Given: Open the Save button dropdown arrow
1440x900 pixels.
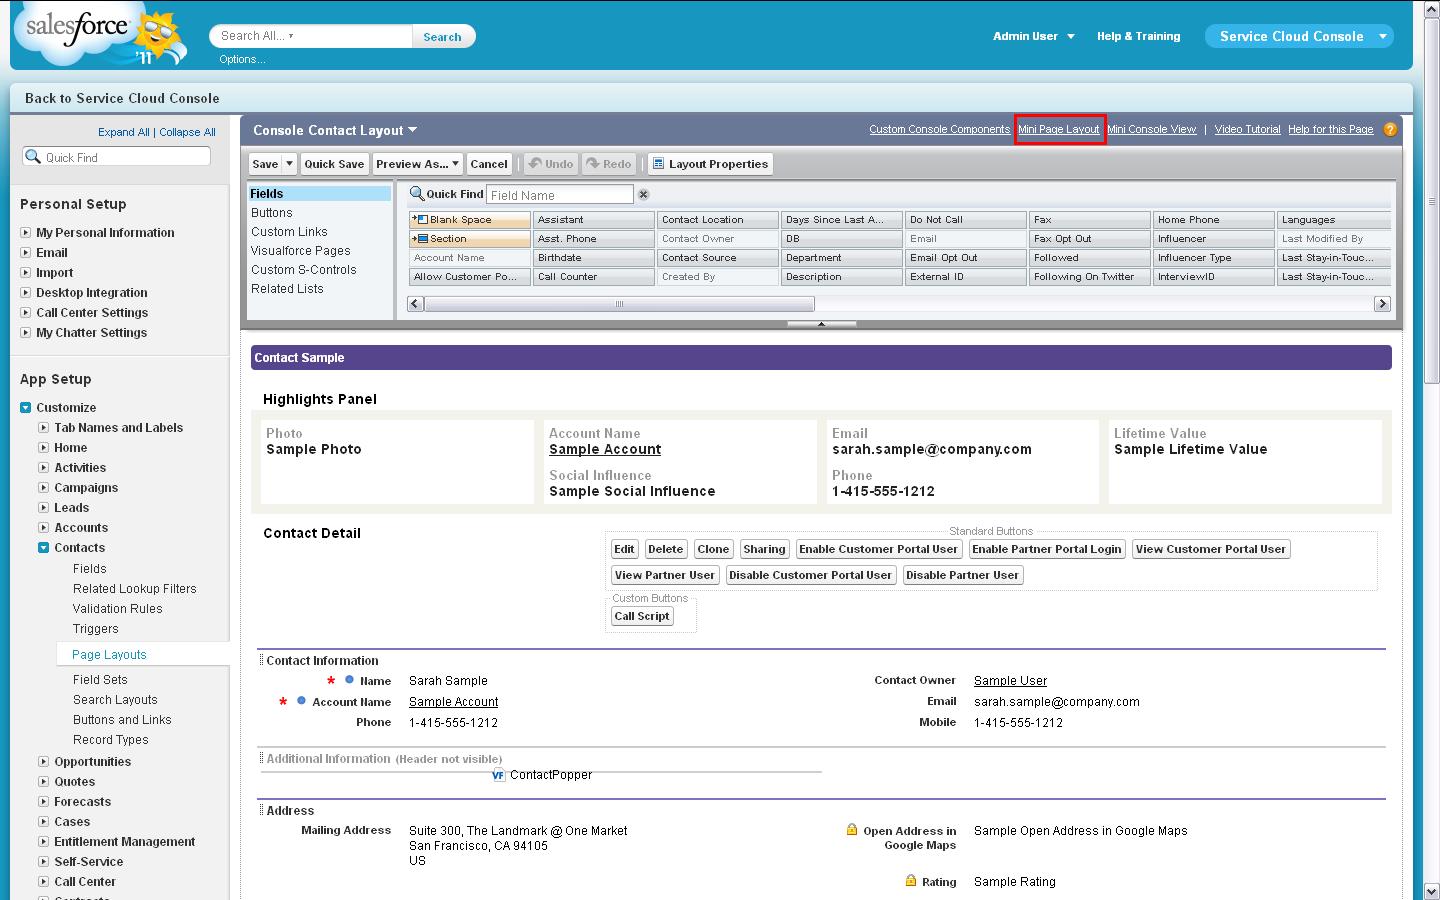Looking at the screenshot, I should point(289,164).
